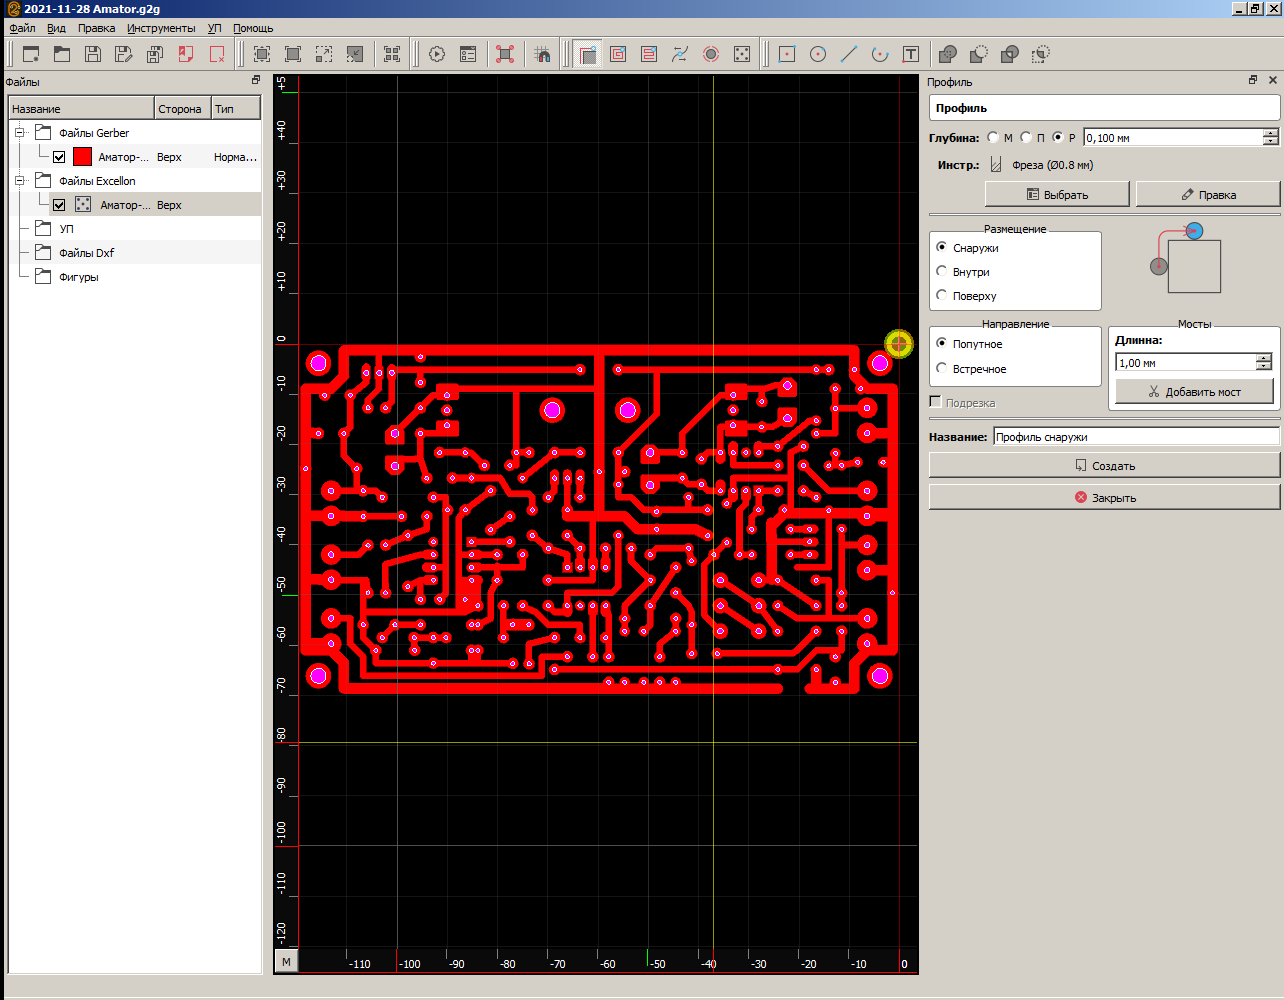The height and width of the screenshot is (1000, 1284).
Task: Open the 'Инструменты' menu
Action: (161, 28)
